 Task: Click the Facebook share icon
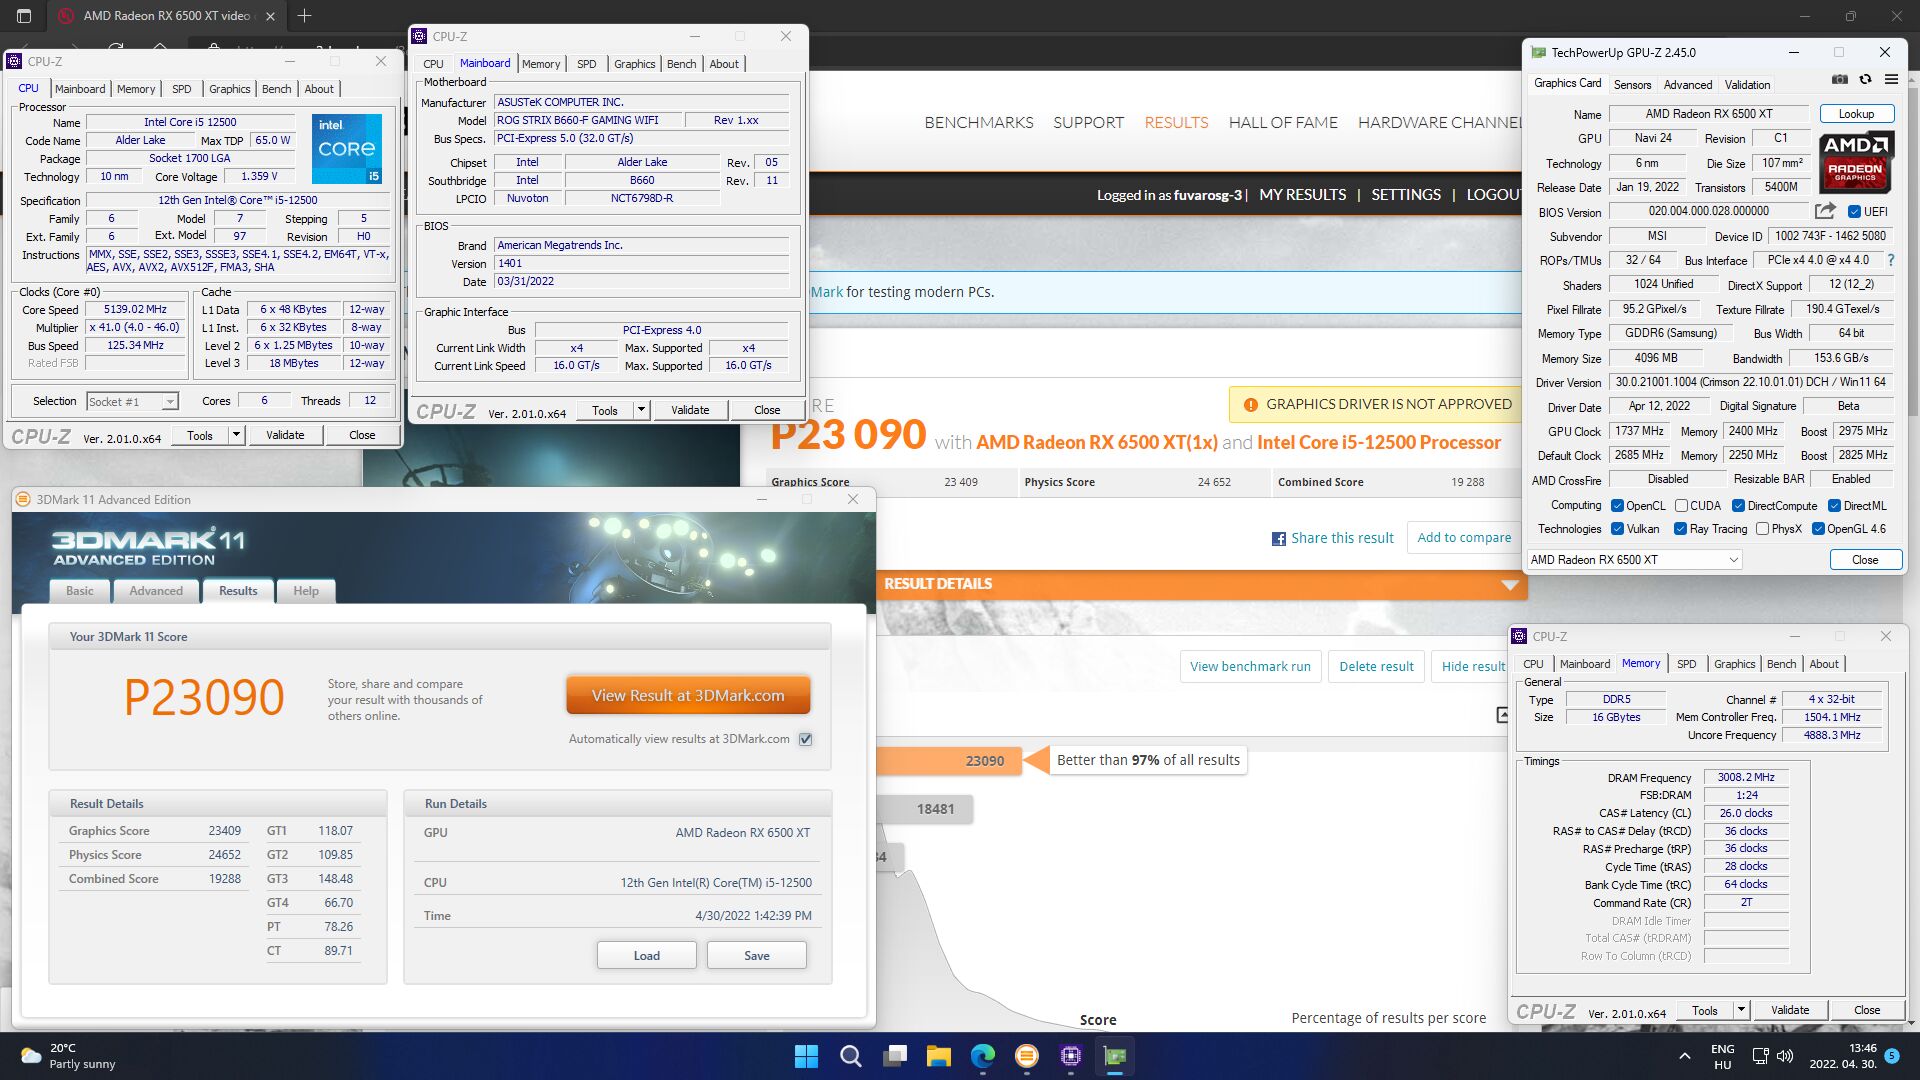(x=1278, y=539)
